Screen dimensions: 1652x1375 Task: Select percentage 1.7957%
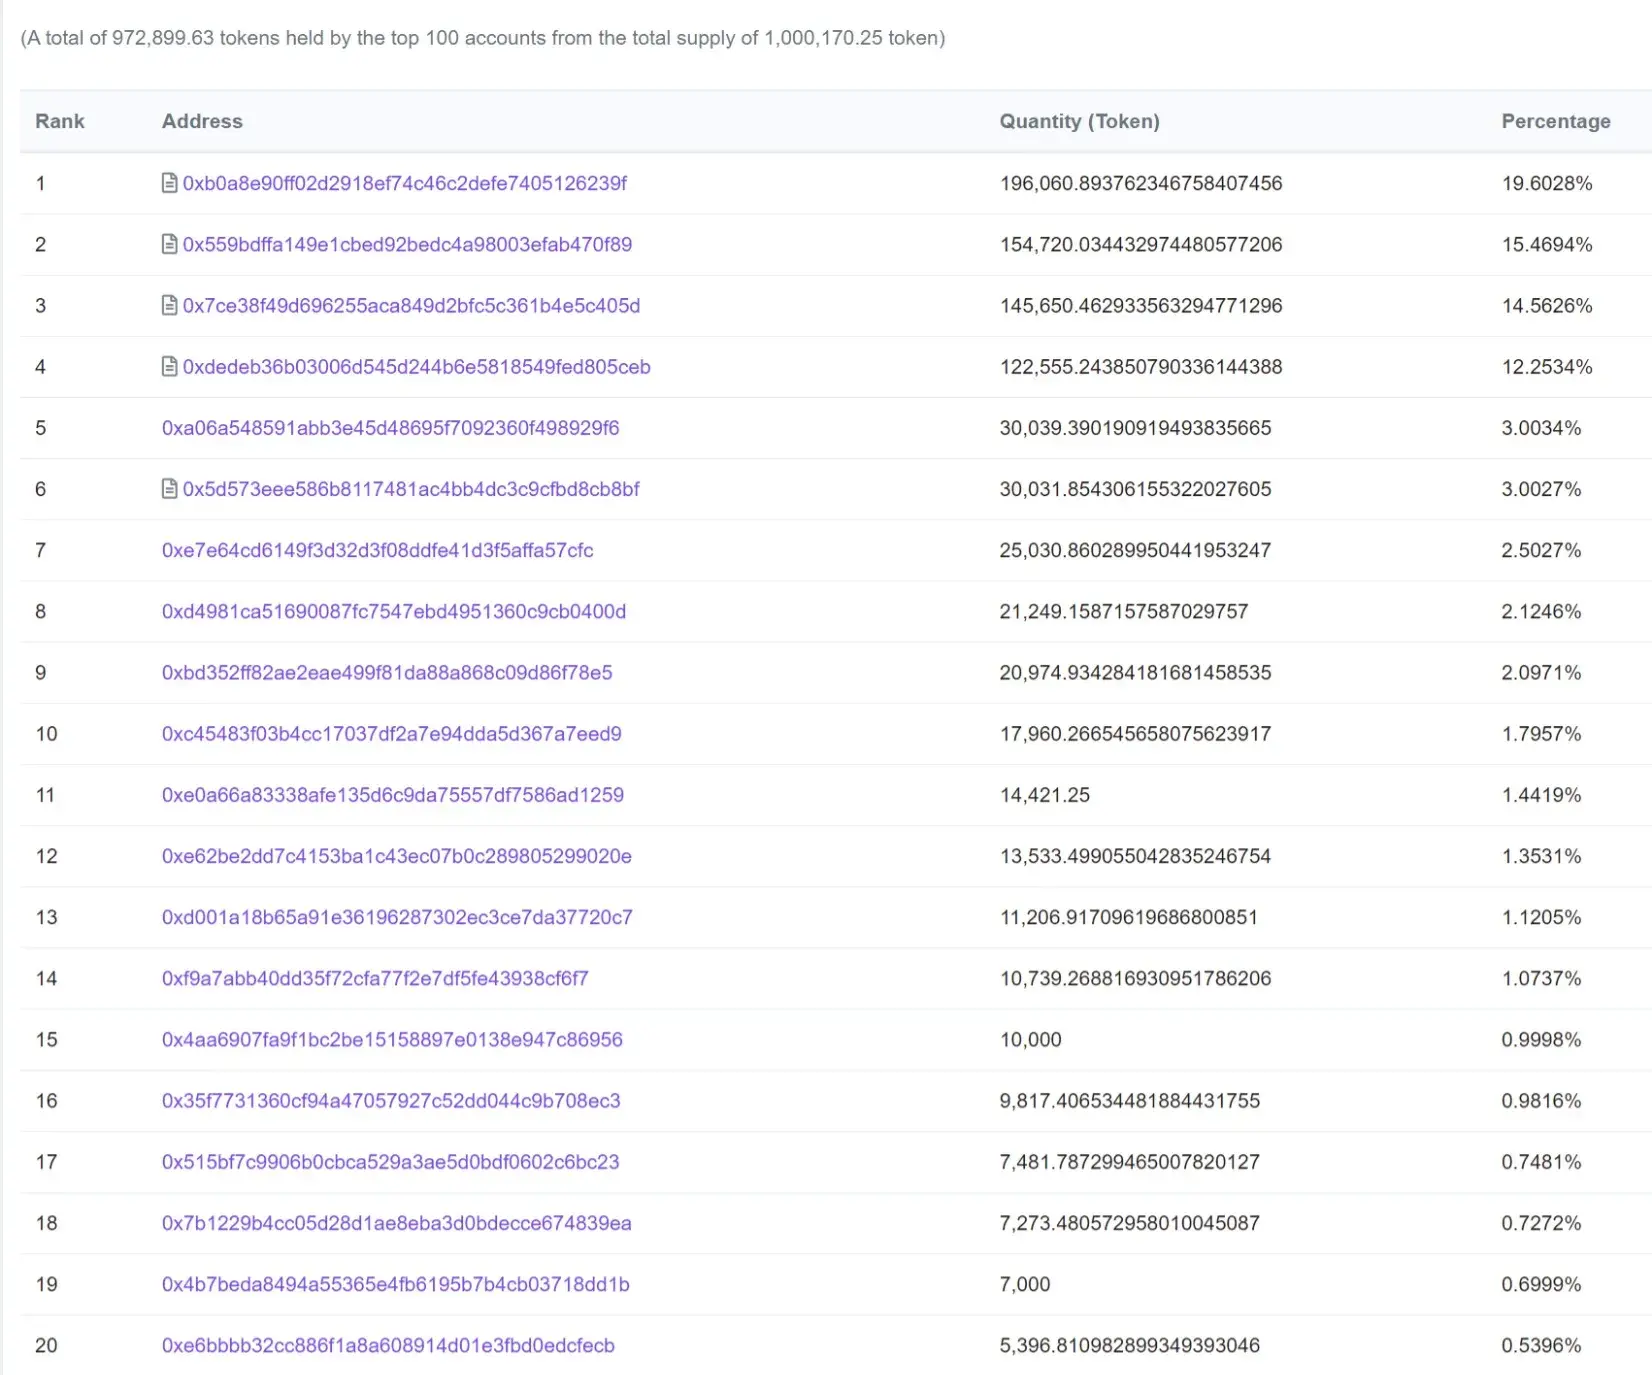[x=1541, y=733]
